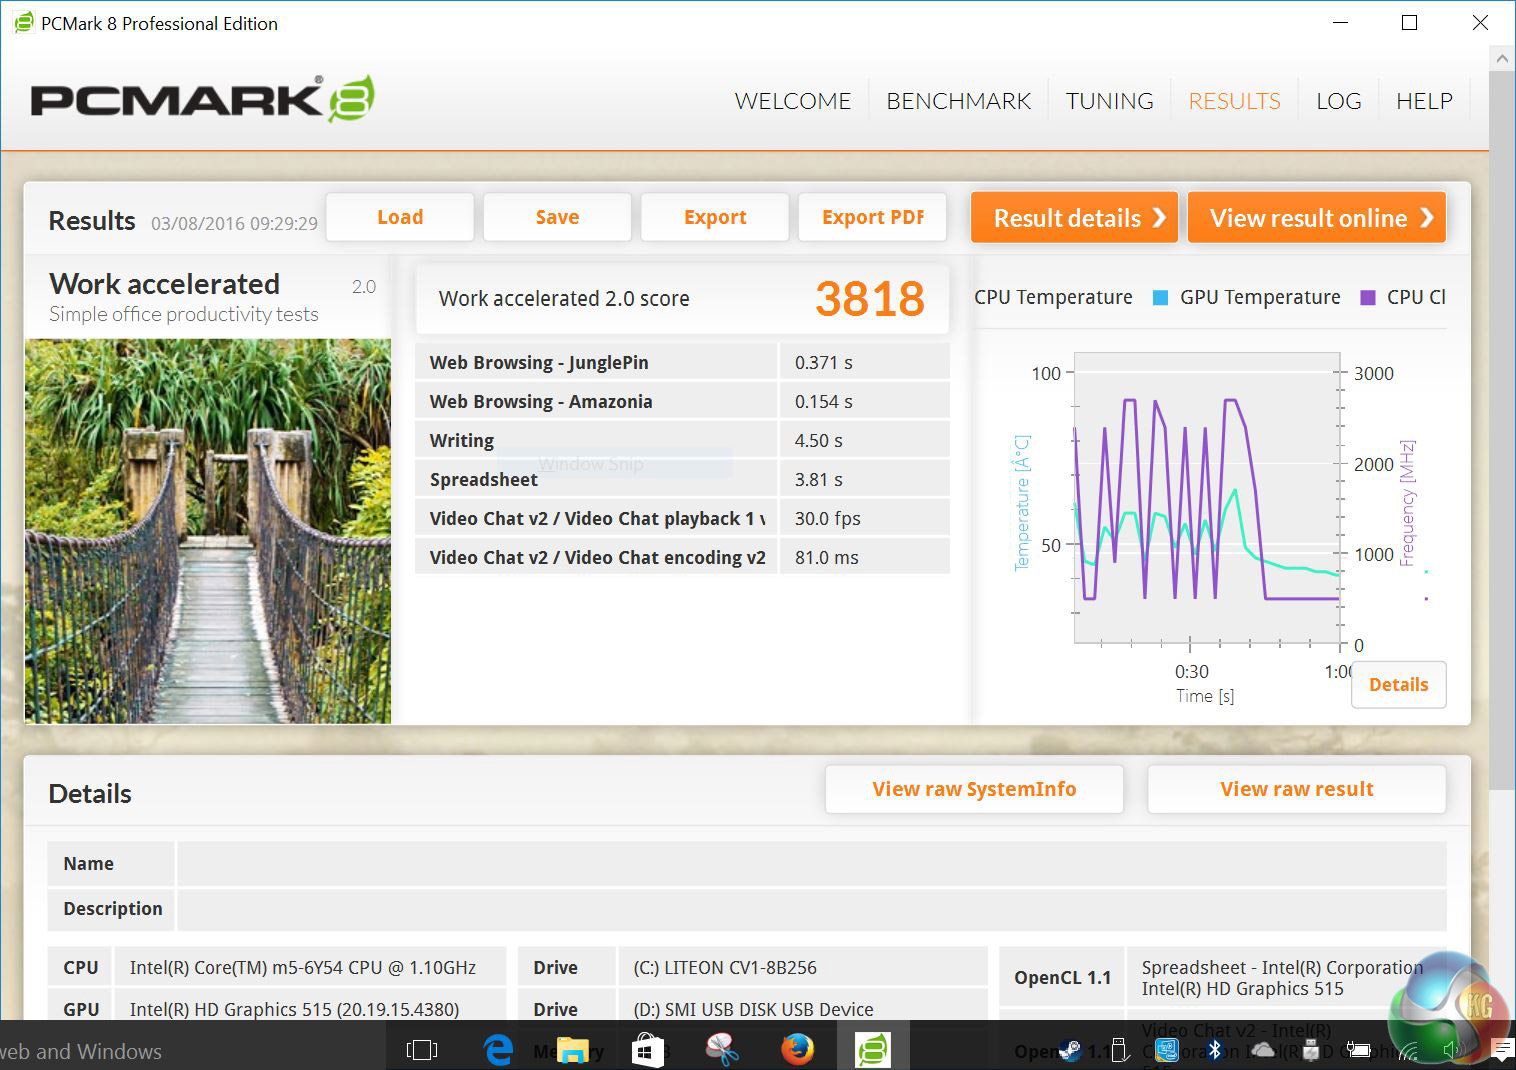Image resolution: width=1516 pixels, height=1070 pixels.
Task: Click the LITEON CV1-8B256 drive value
Action: point(725,968)
